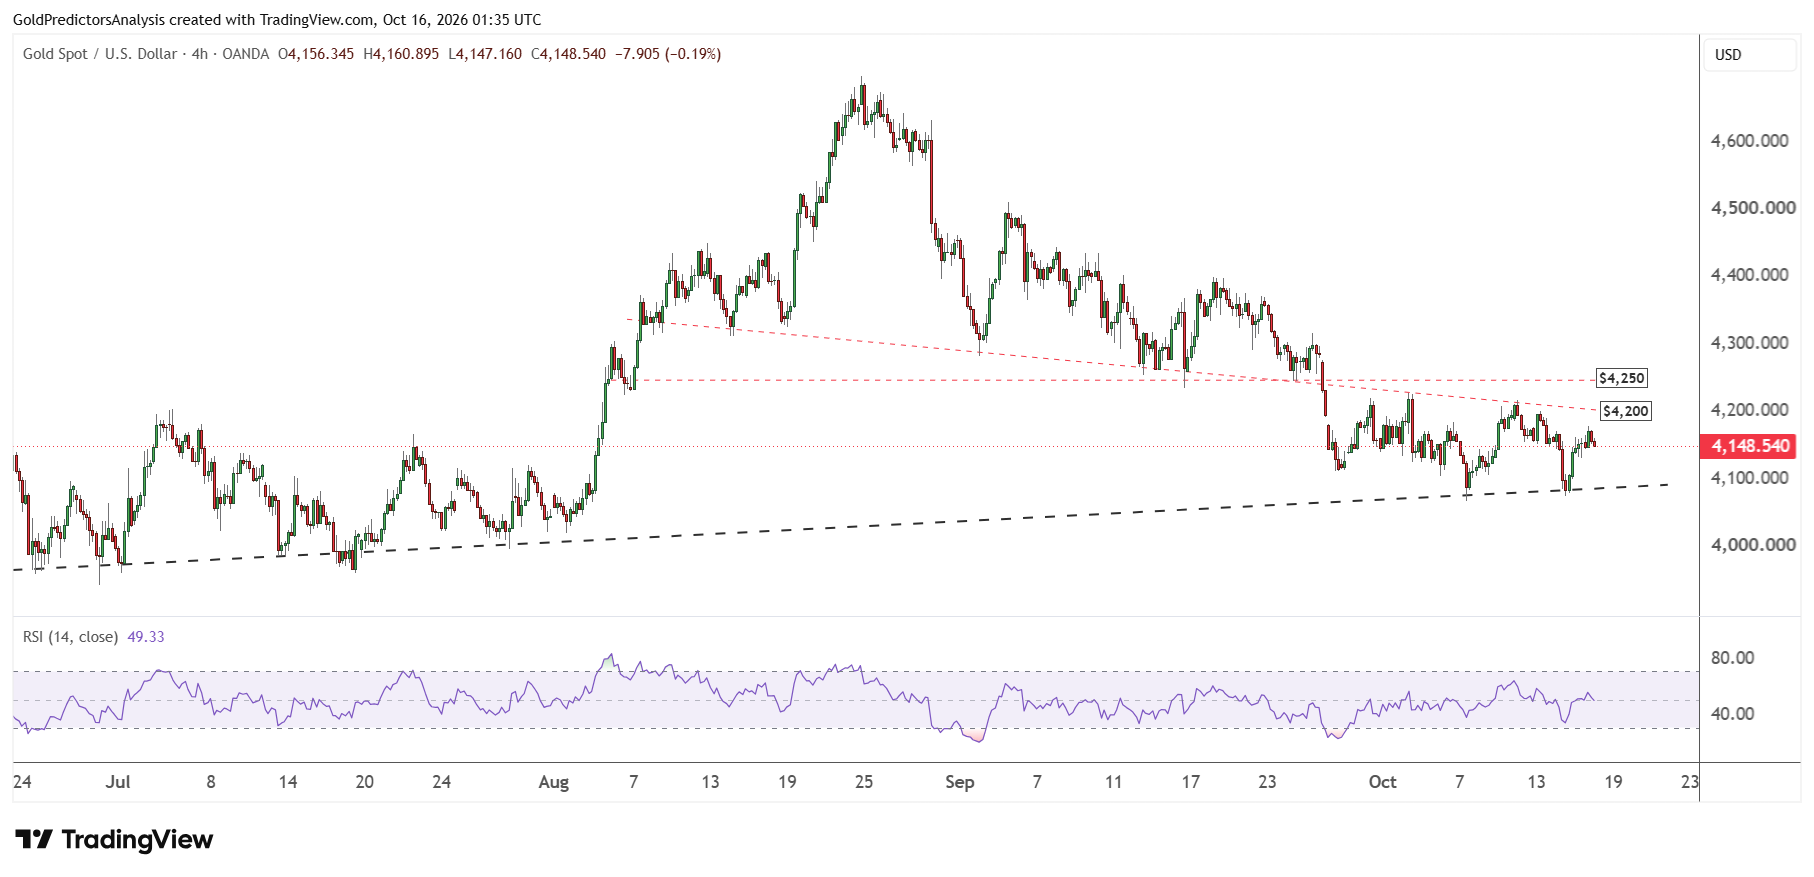Click the 4,600.000 price axis label

[x=1750, y=141]
